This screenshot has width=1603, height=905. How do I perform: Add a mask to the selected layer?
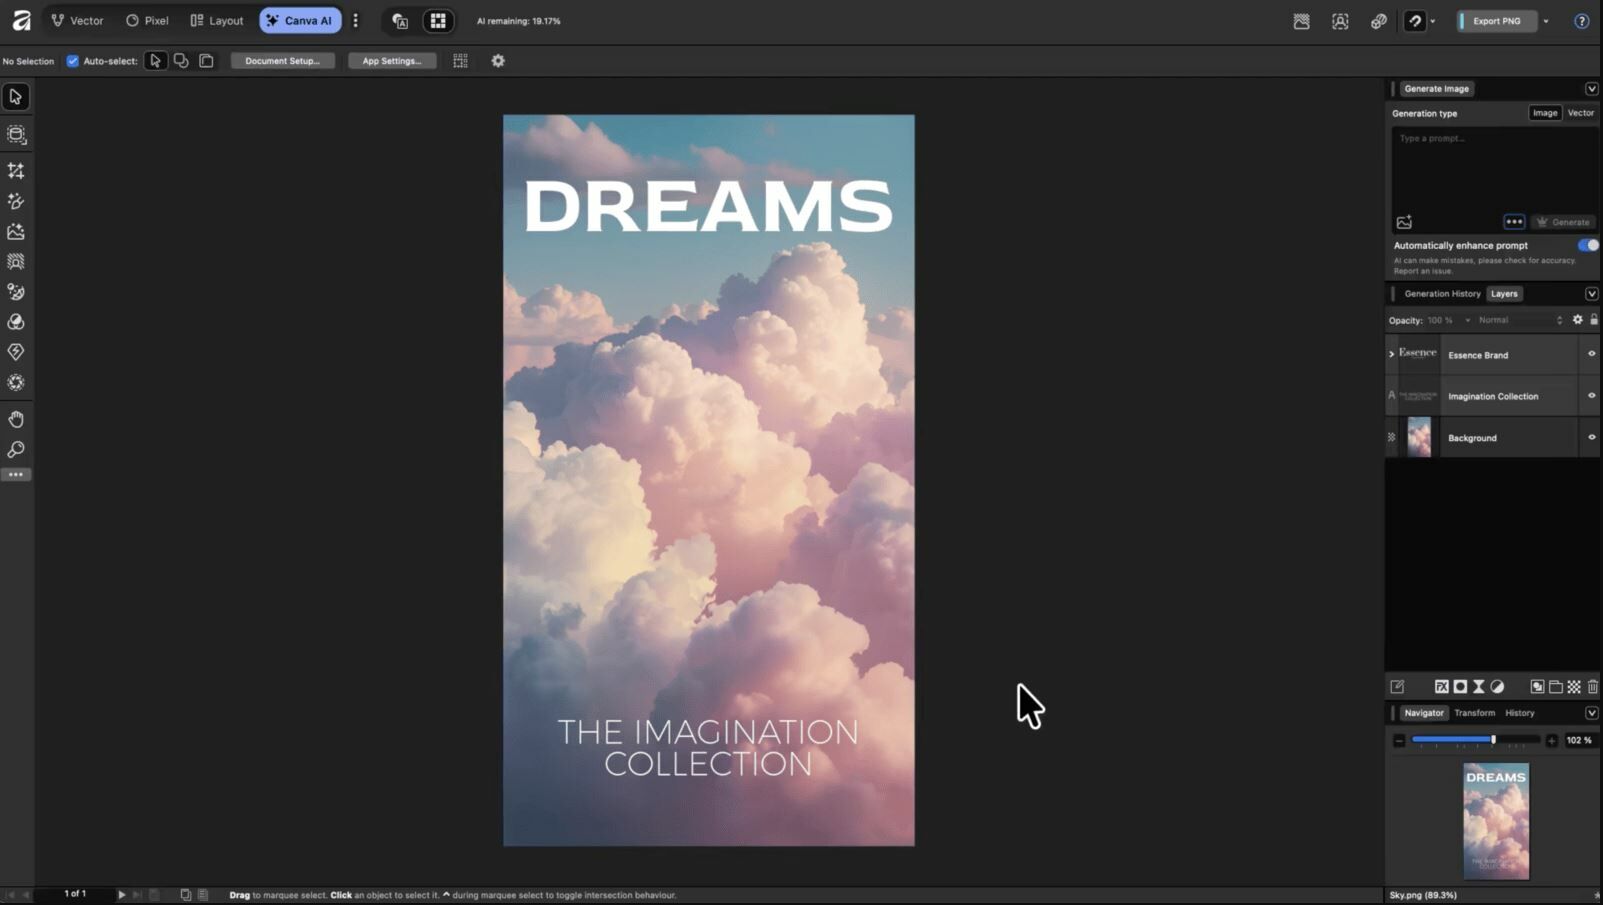[1460, 687]
